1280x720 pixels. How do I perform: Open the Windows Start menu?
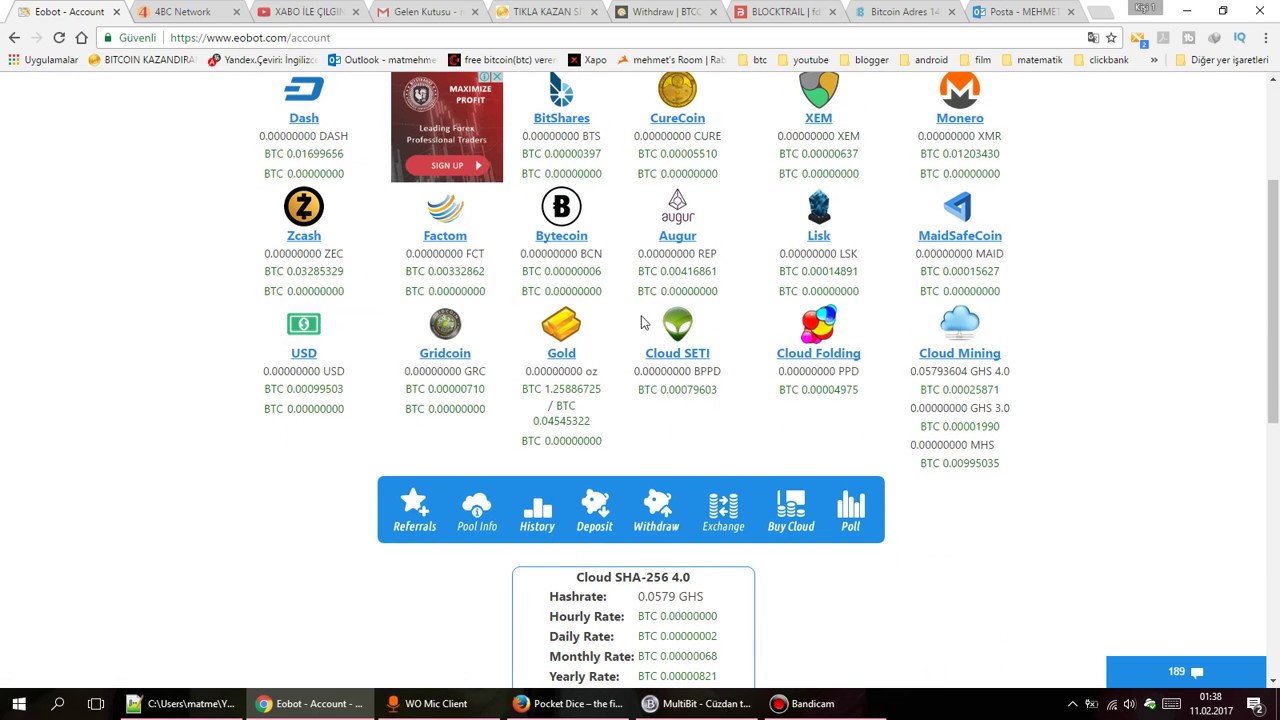[19, 704]
